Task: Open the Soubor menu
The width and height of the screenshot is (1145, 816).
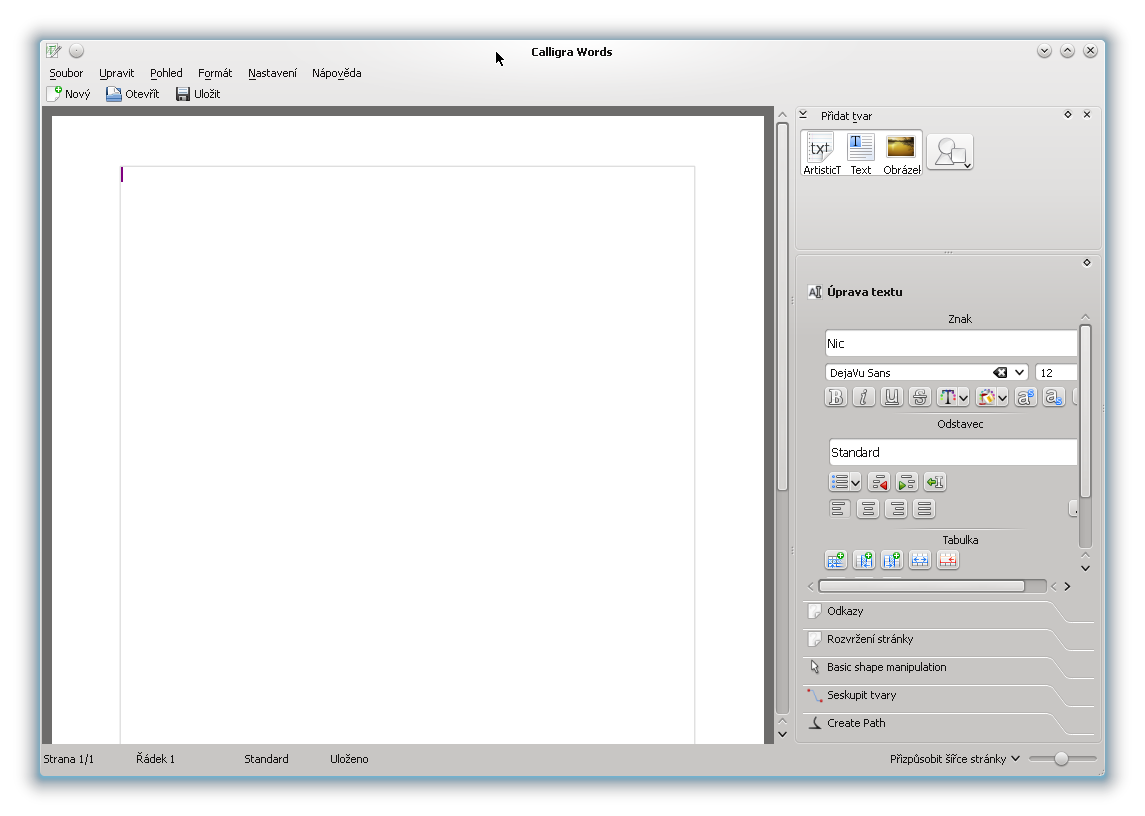Action: [x=66, y=73]
